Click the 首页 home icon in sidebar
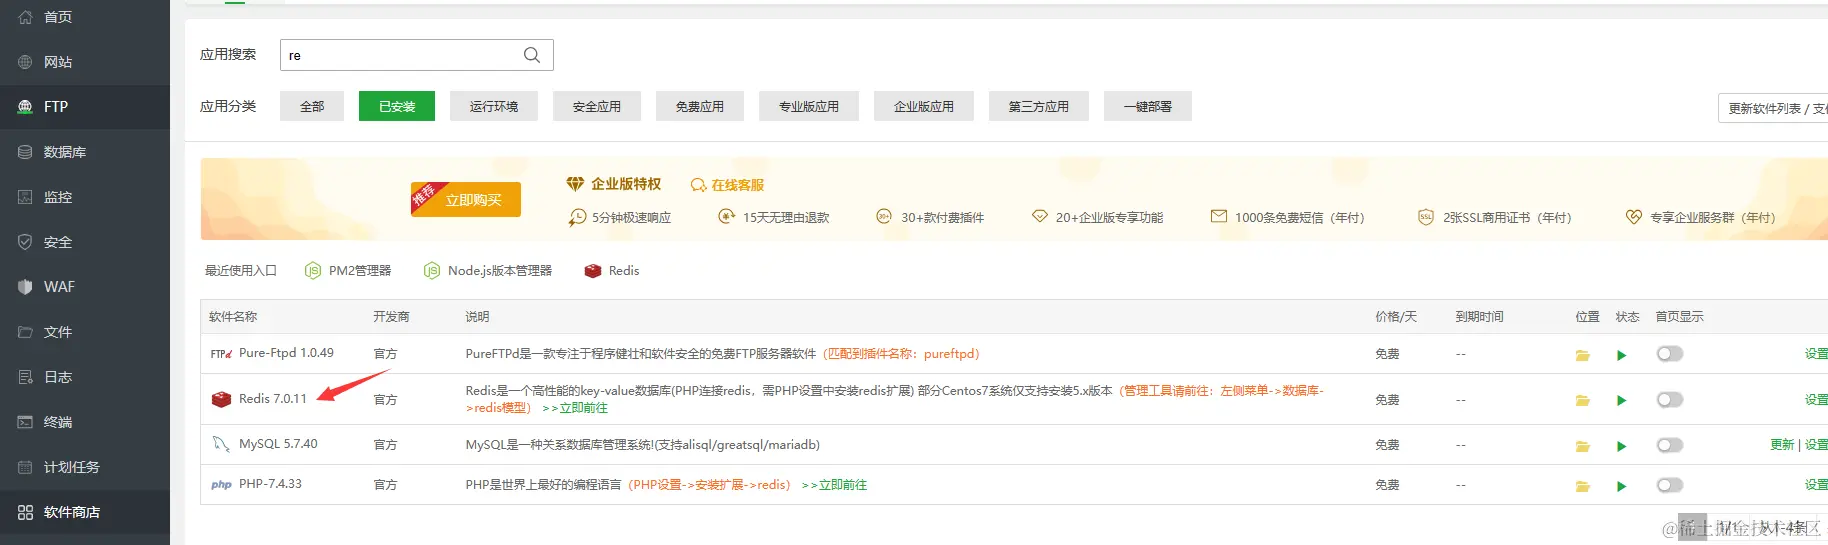 point(25,17)
